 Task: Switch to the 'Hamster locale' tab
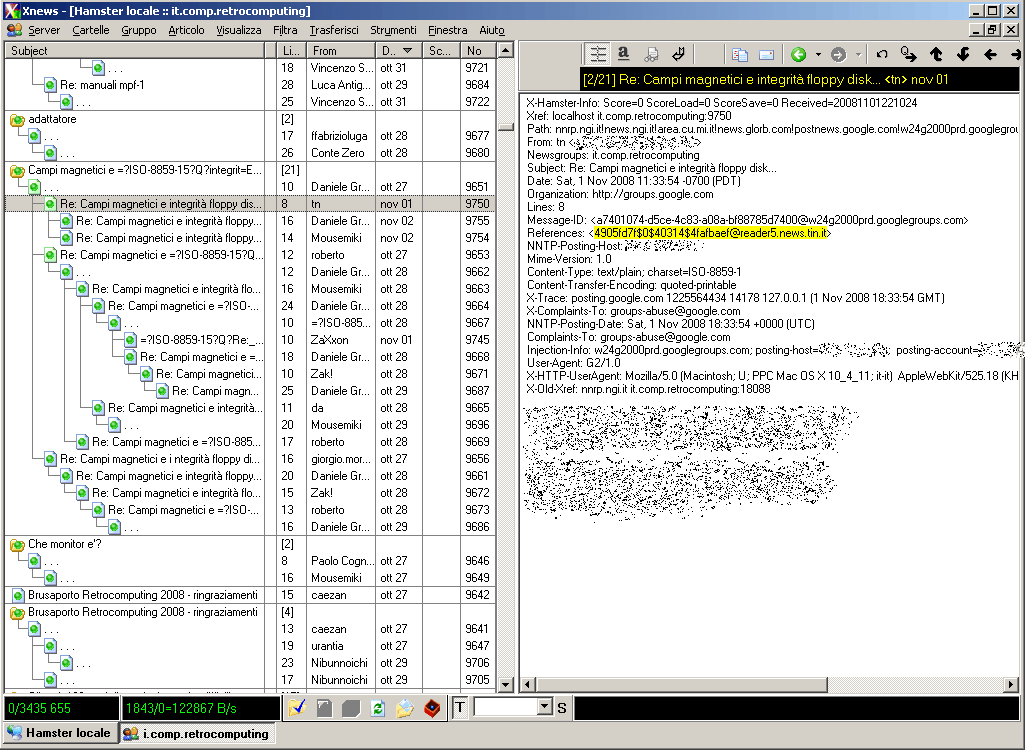pos(59,733)
